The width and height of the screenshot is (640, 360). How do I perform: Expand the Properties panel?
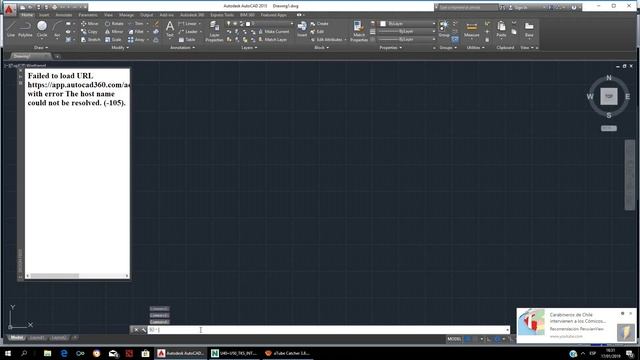[x=391, y=48]
